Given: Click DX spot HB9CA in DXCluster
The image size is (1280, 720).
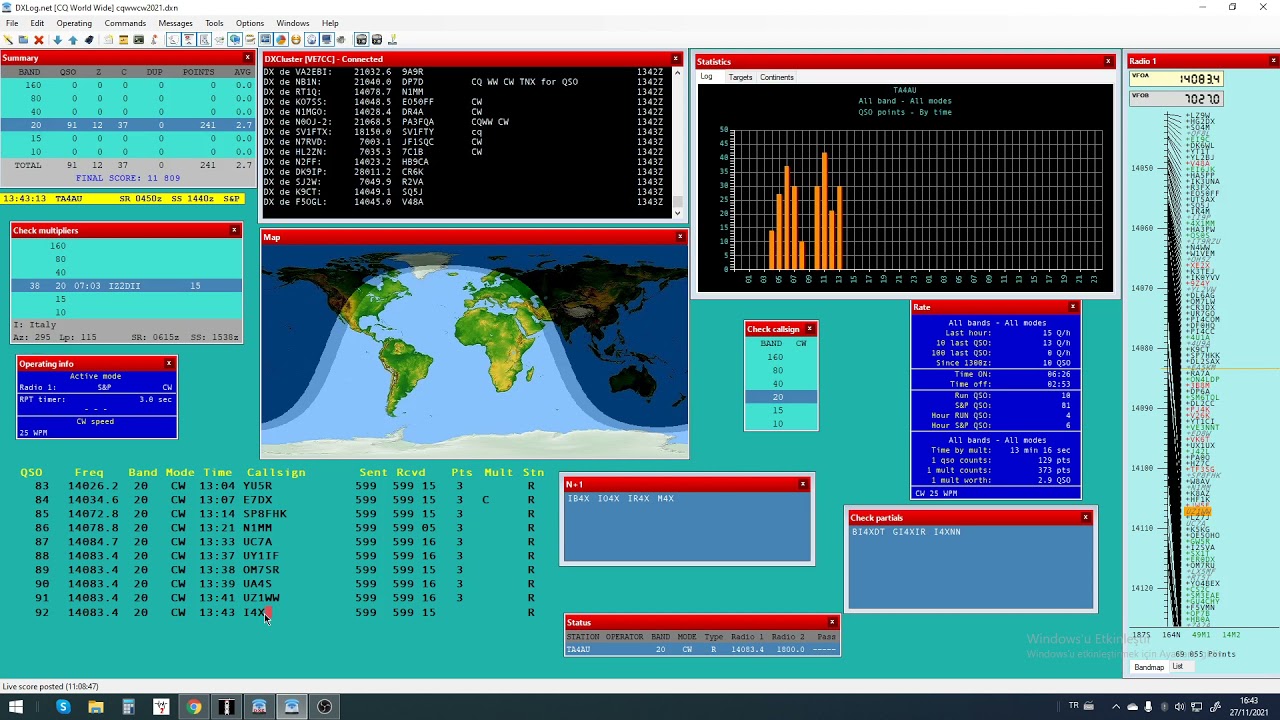Looking at the screenshot, I should (x=463, y=162).
